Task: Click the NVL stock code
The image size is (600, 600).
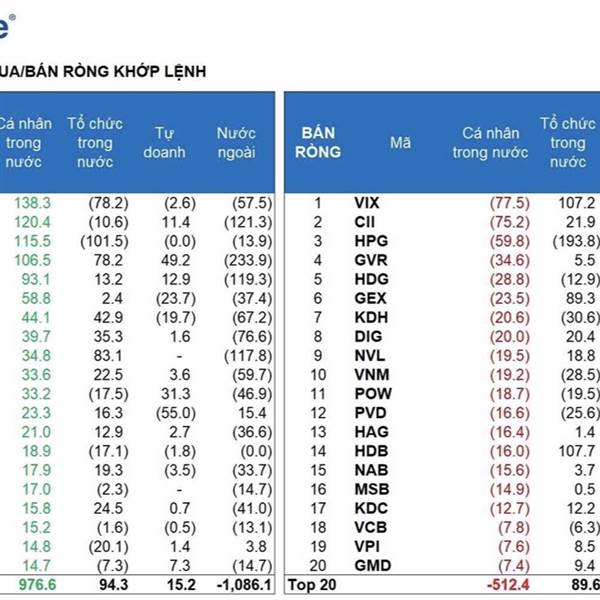Action: click(x=368, y=355)
